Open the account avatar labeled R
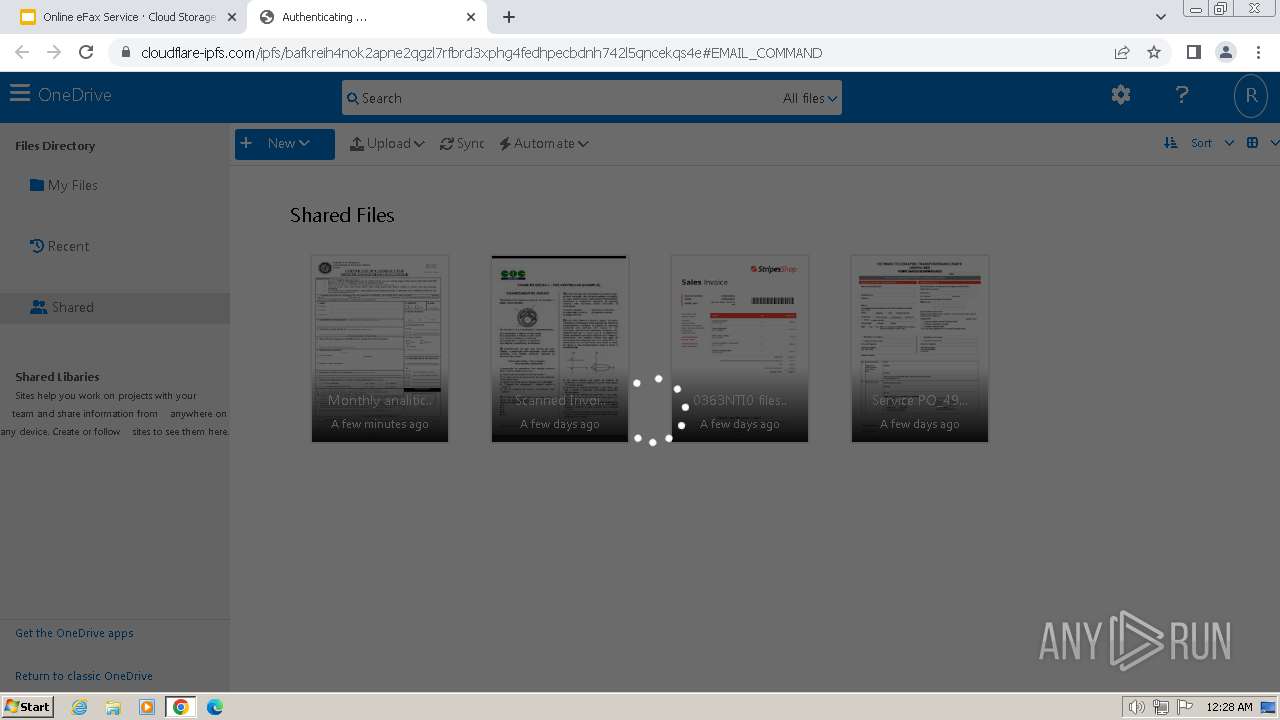Viewport: 1280px width, 720px height. pos(1250,95)
